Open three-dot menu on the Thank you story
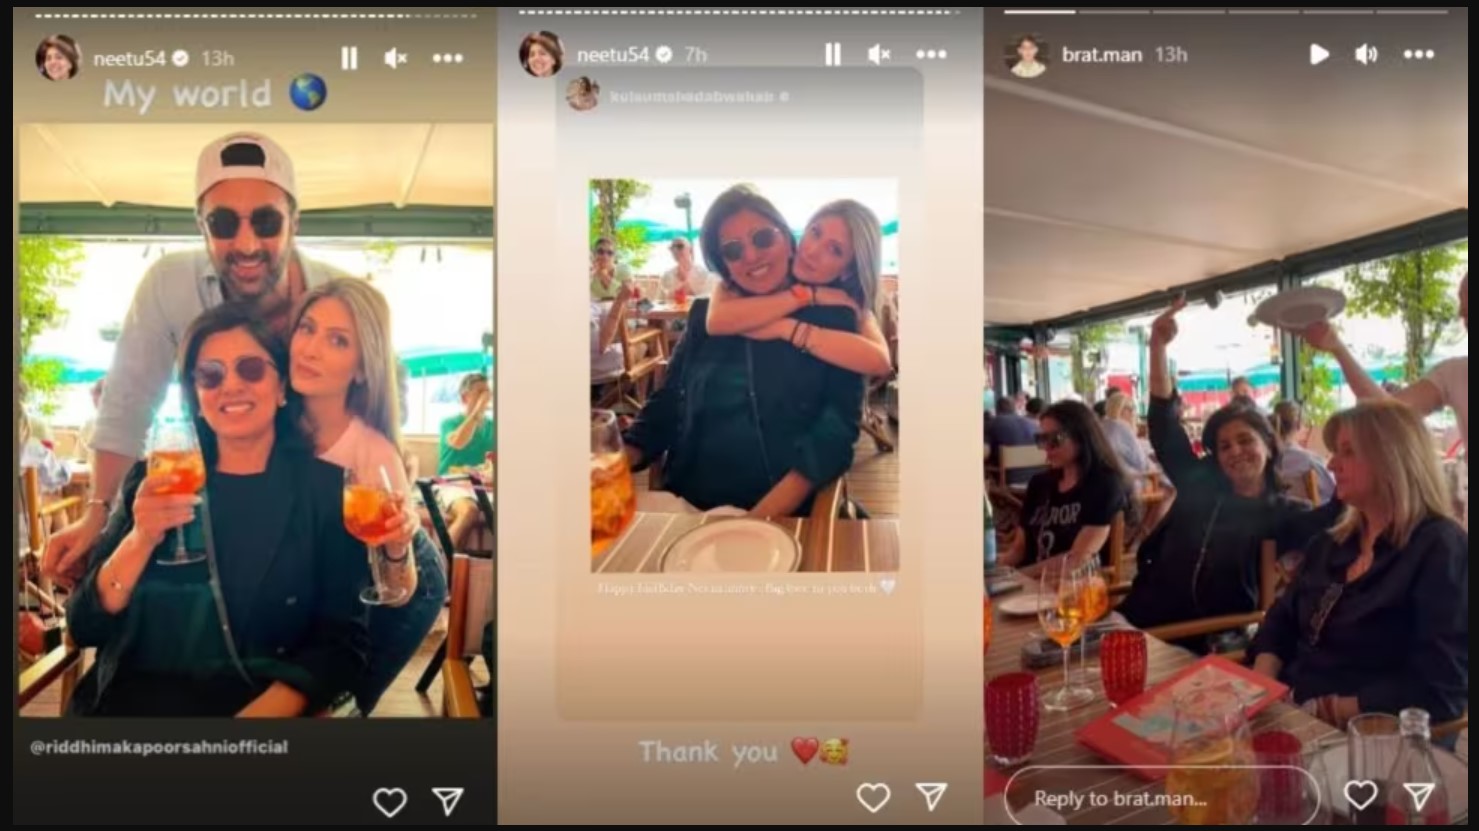 (931, 54)
